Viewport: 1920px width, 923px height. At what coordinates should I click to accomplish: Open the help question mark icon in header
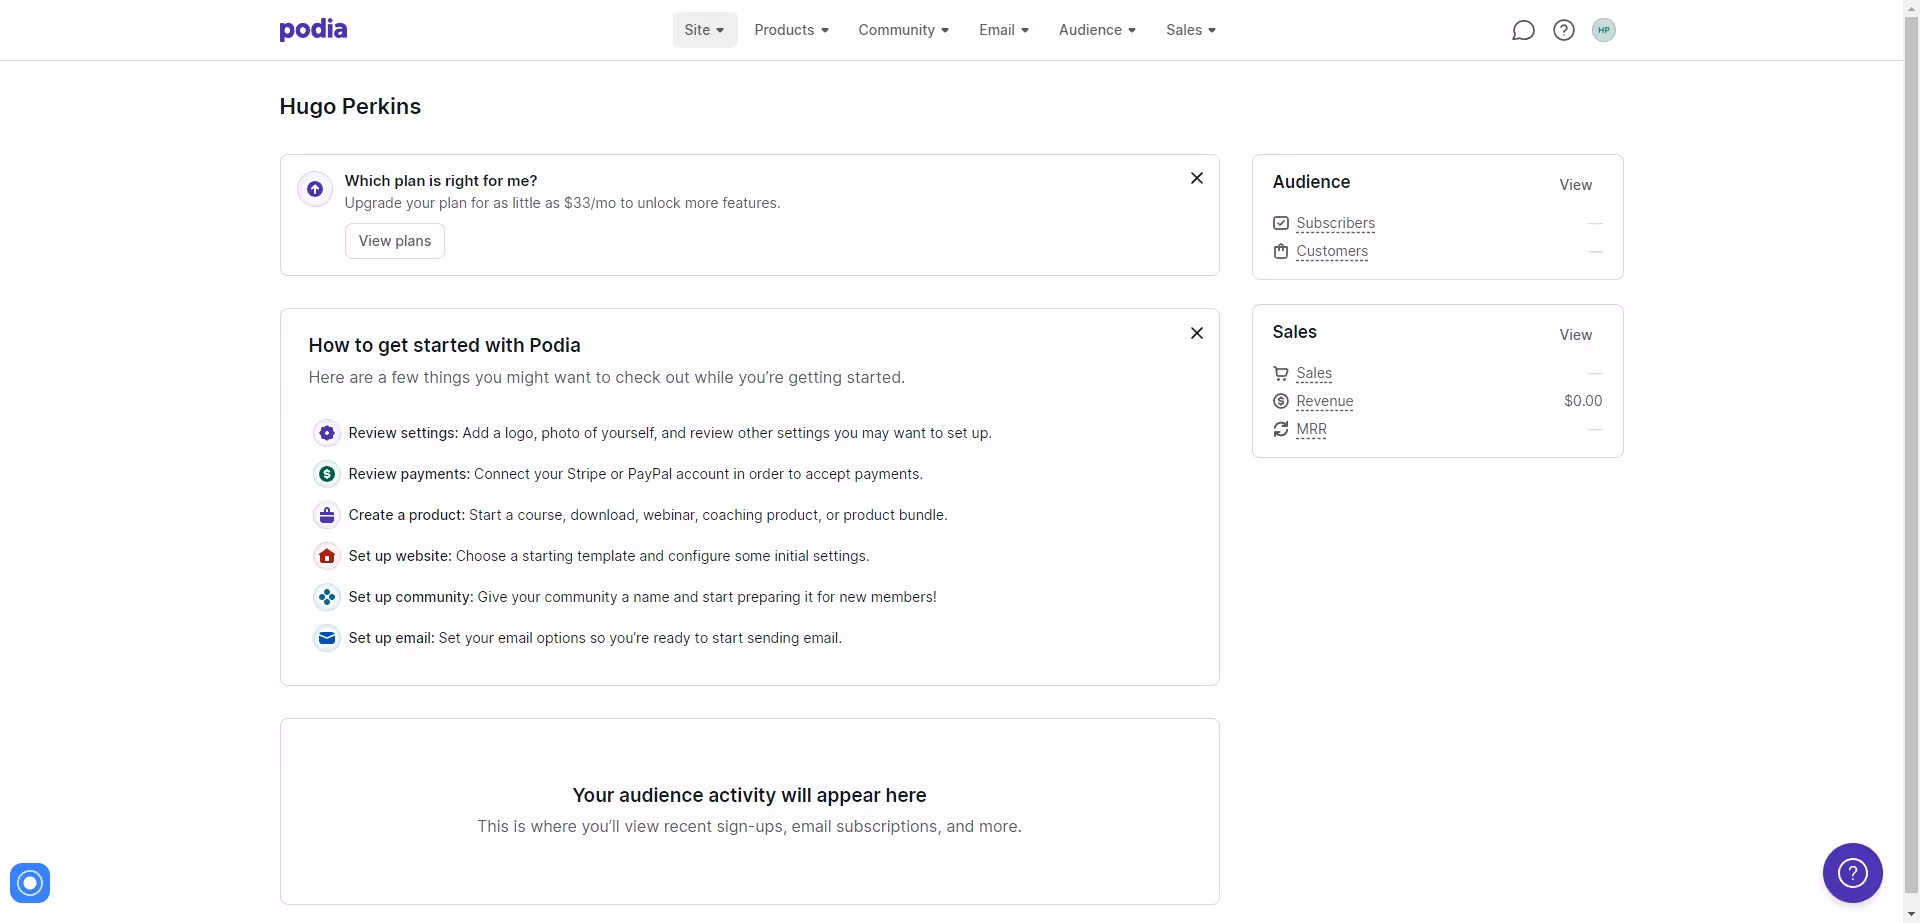(1564, 30)
